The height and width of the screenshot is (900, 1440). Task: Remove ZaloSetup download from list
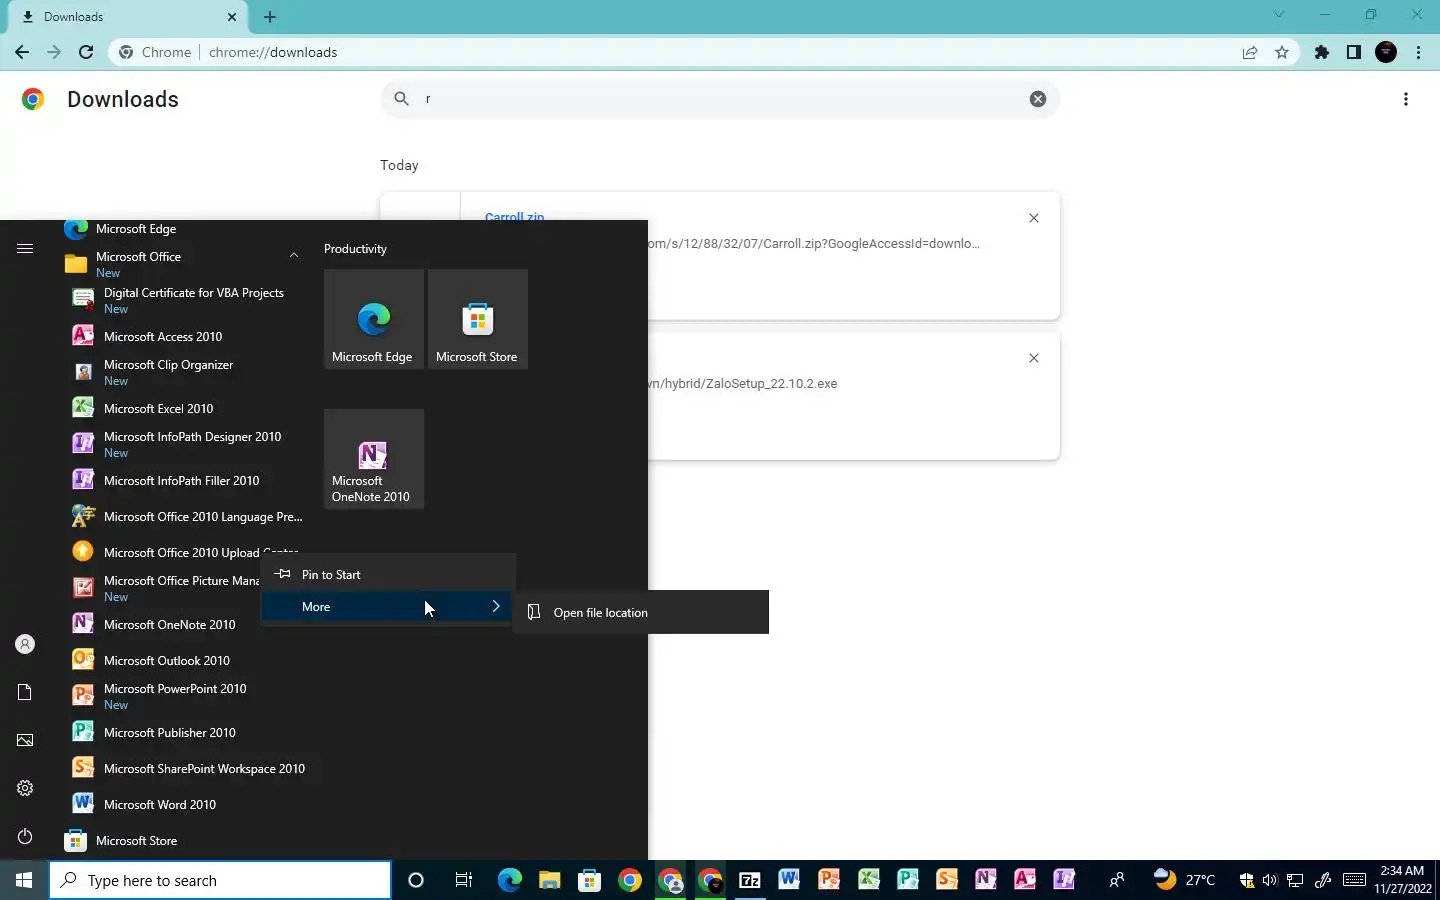(1034, 358)
